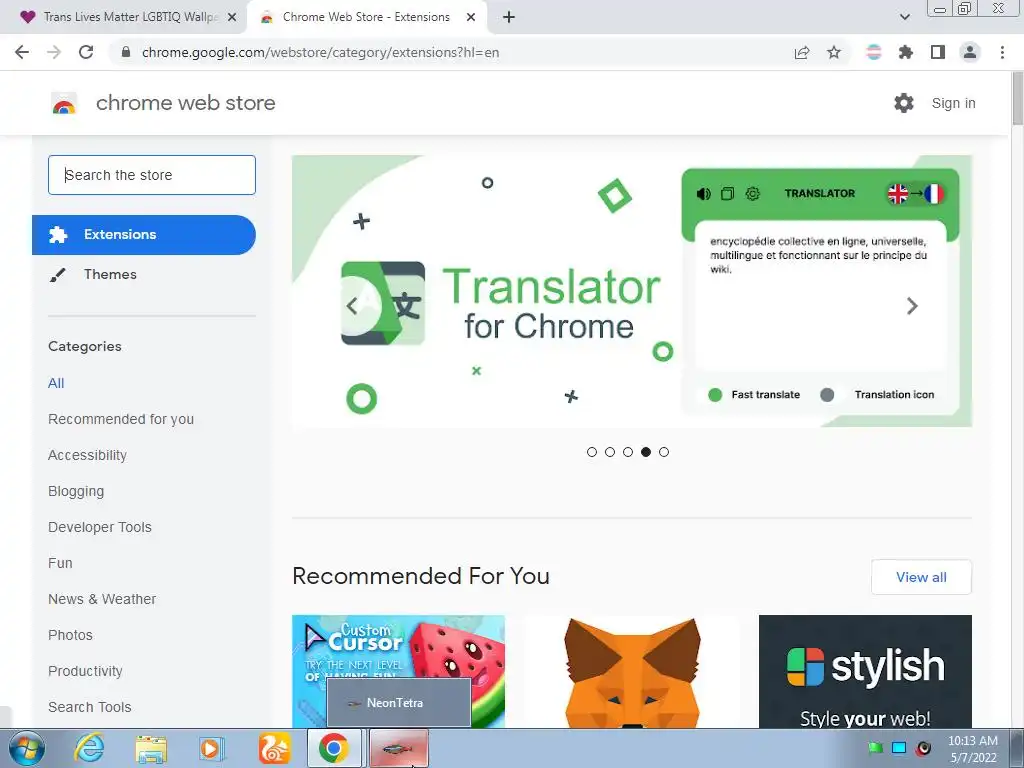Screen dimensions: 1024x768
Task: Open the trans flag theme extension icon
Action: coord(874,52)
